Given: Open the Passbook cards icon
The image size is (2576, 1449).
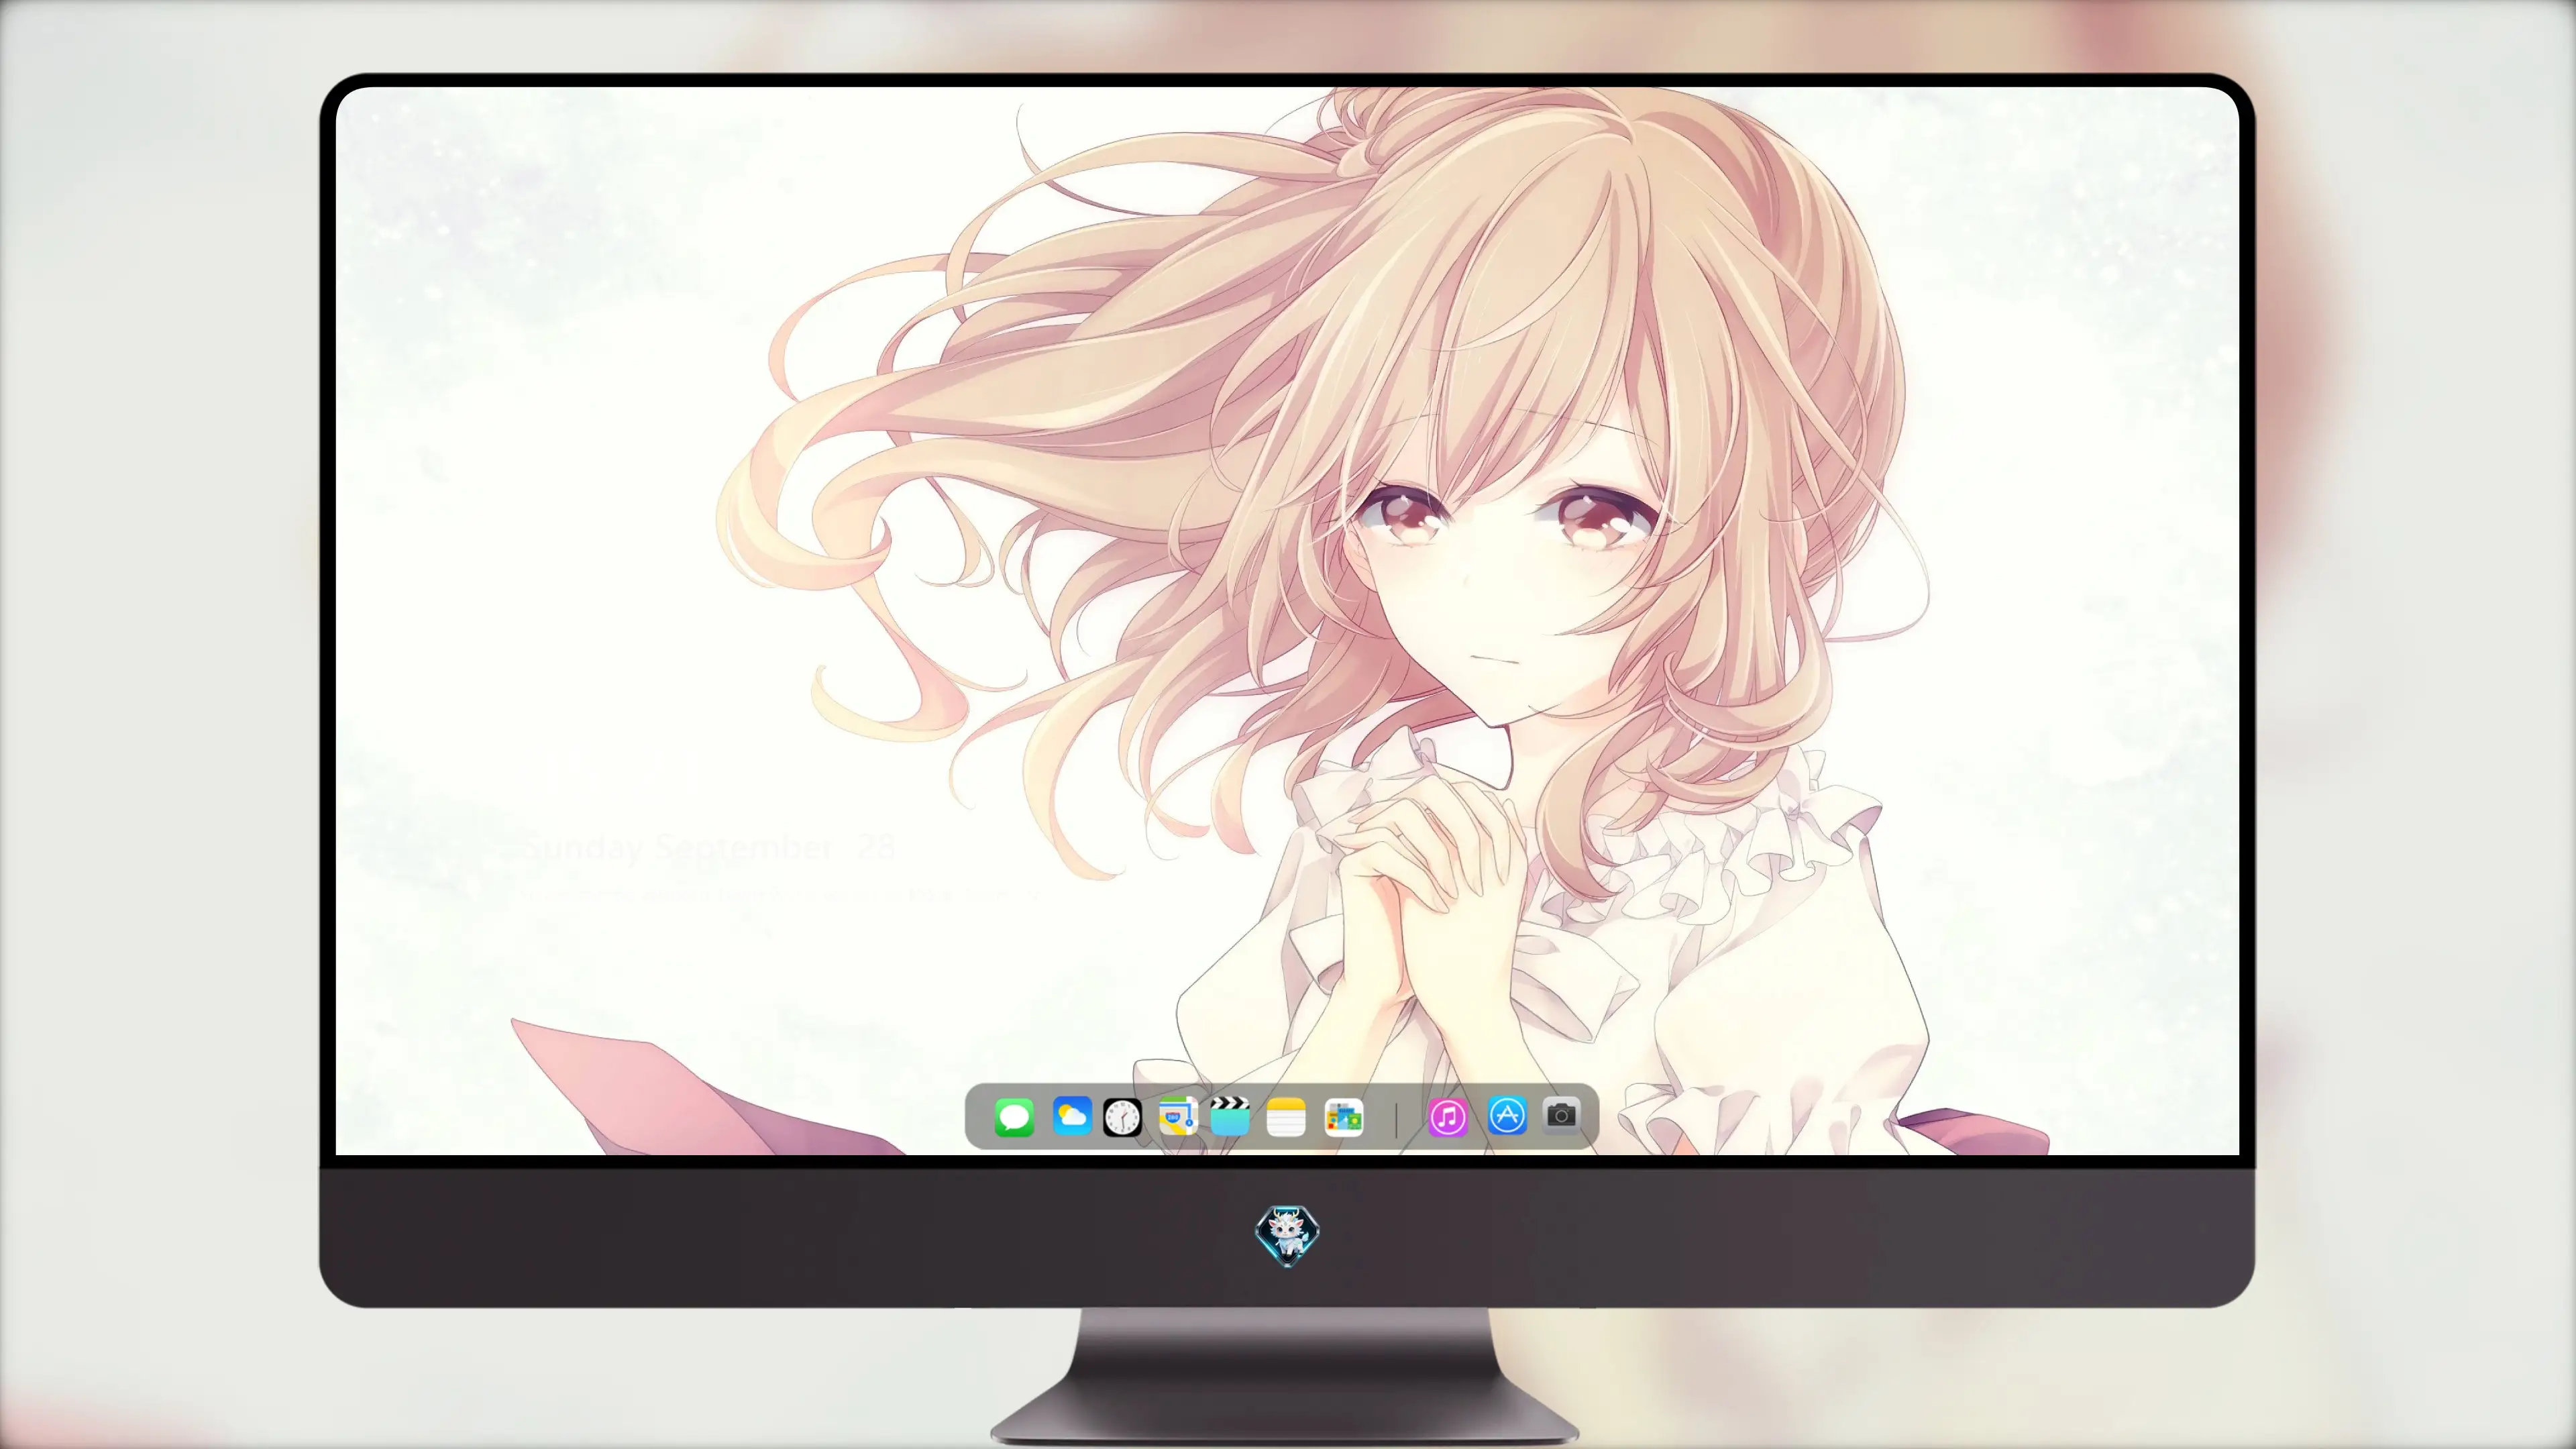Looking at the screenshot, I should coord(1344,1117).
